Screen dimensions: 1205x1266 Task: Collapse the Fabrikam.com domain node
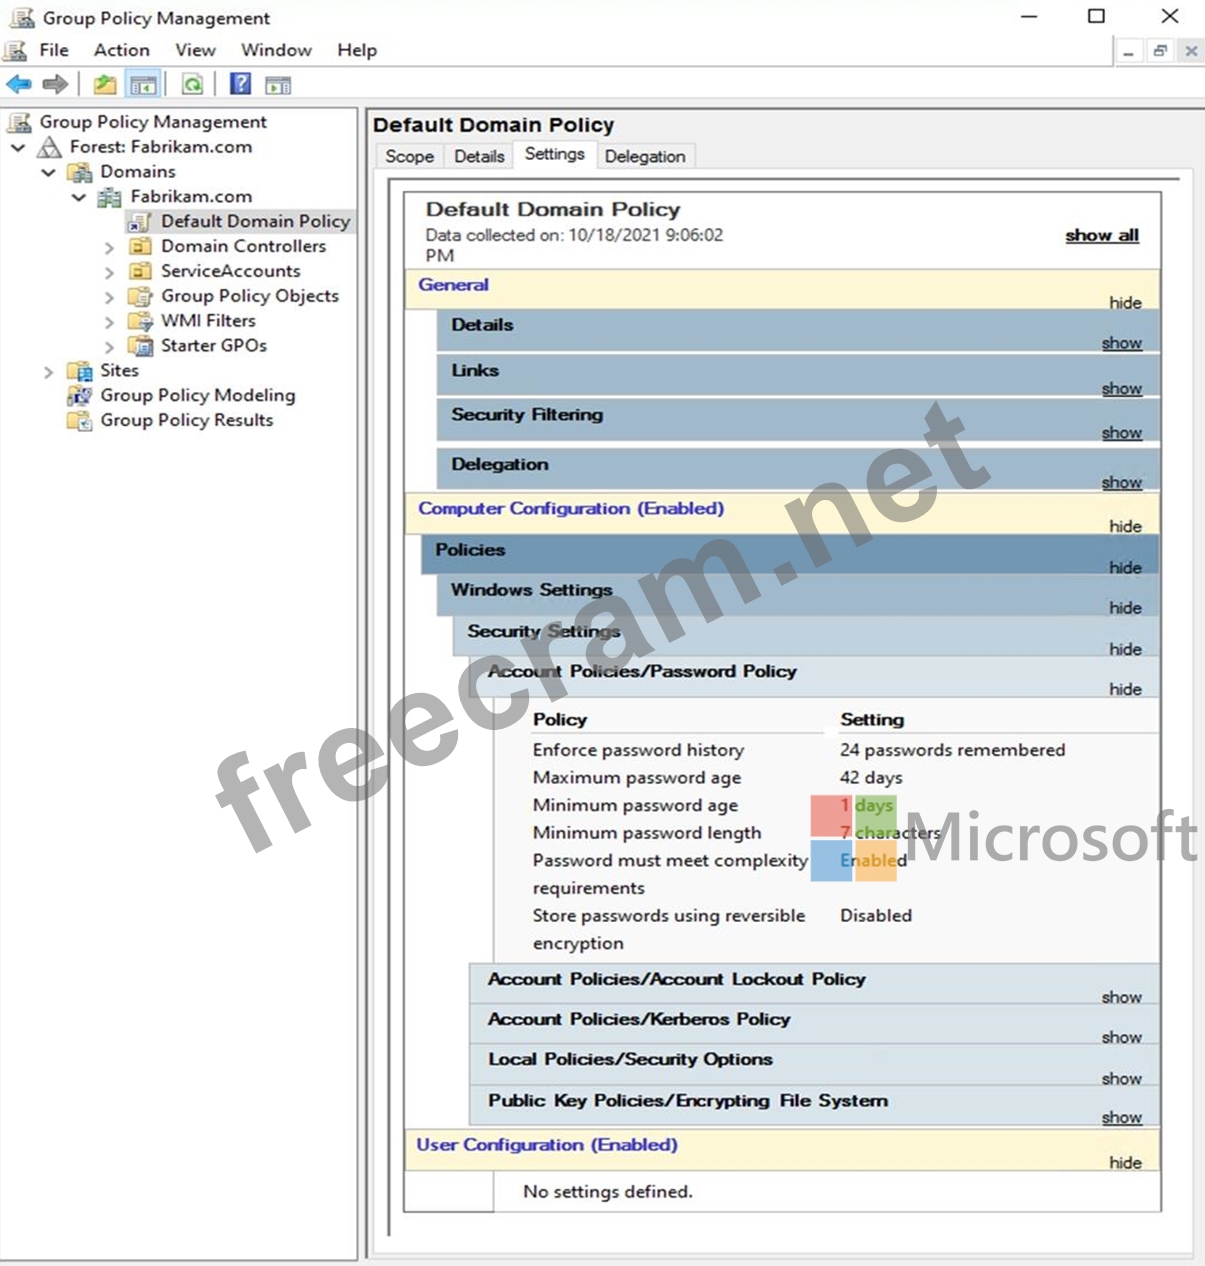(78, 197)
